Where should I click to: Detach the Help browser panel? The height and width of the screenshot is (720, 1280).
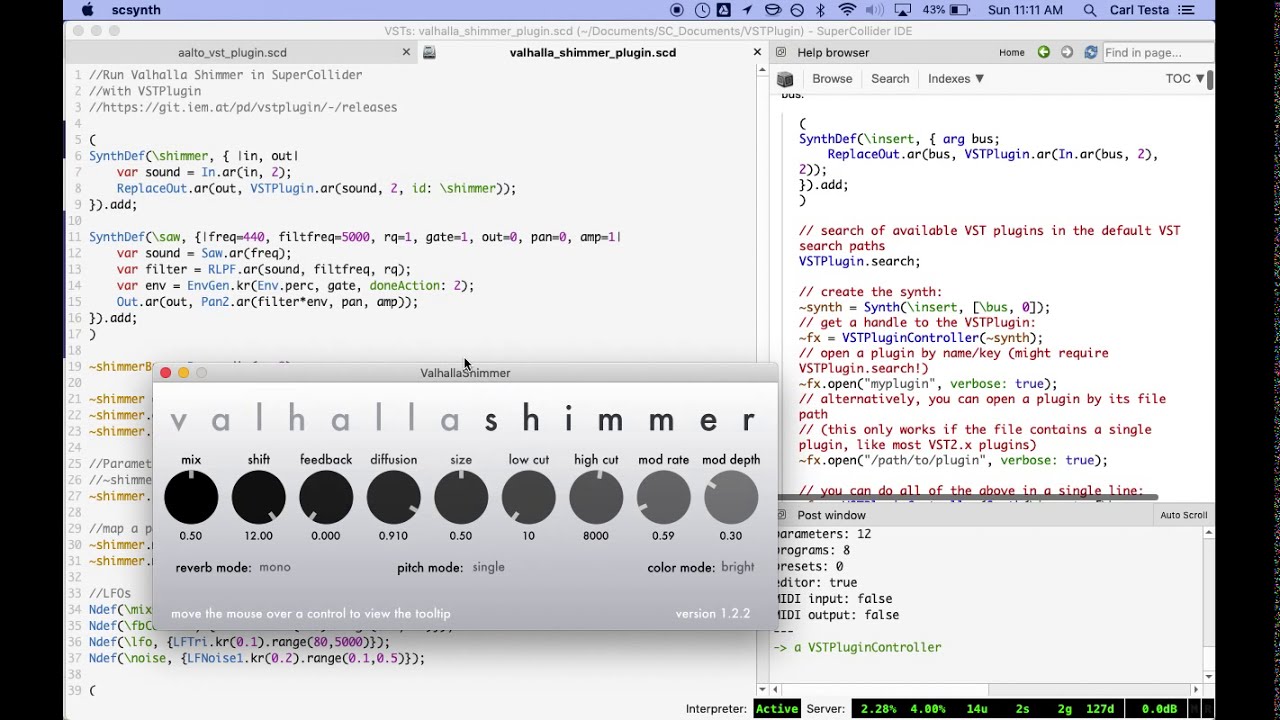pos(780,52)
